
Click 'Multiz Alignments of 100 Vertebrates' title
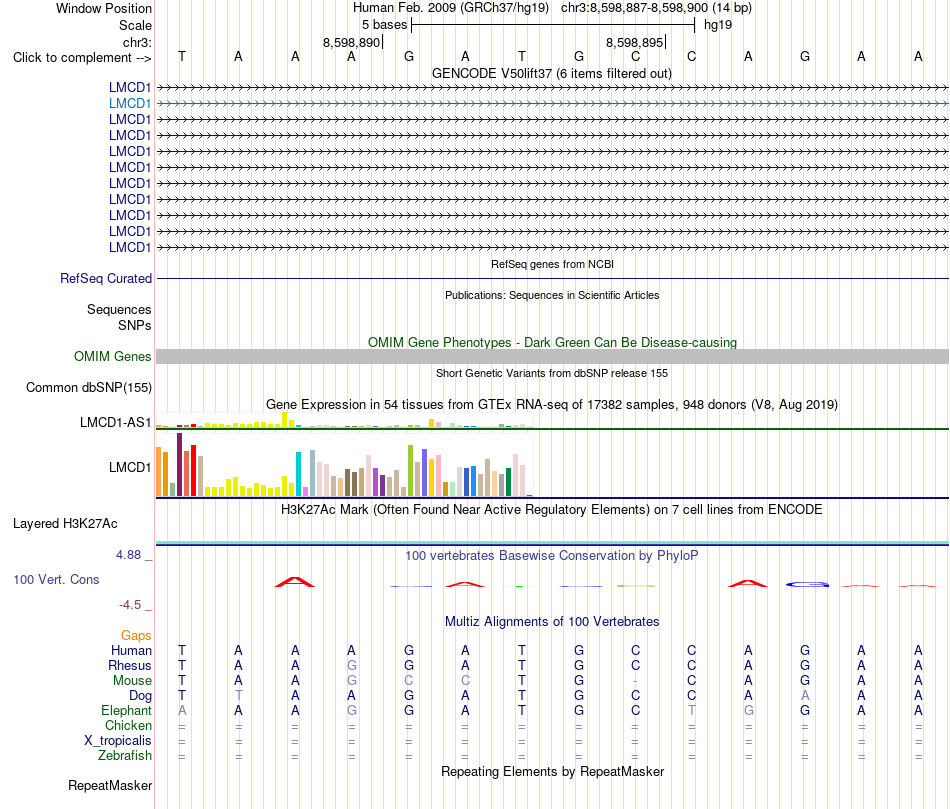click(552, 621)
